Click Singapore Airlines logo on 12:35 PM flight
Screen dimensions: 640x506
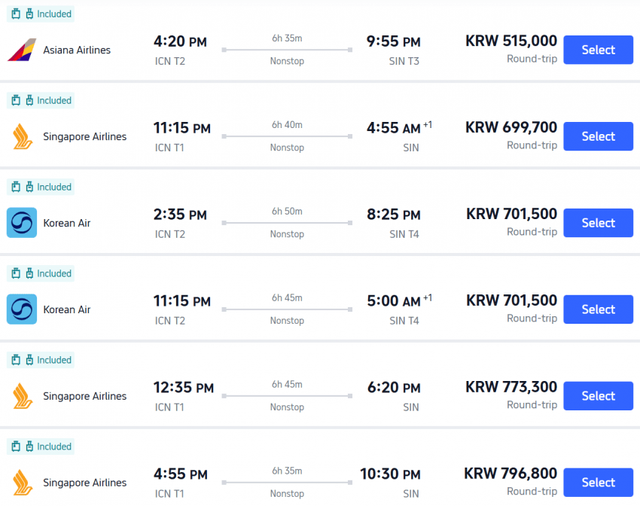click(22, 396)
